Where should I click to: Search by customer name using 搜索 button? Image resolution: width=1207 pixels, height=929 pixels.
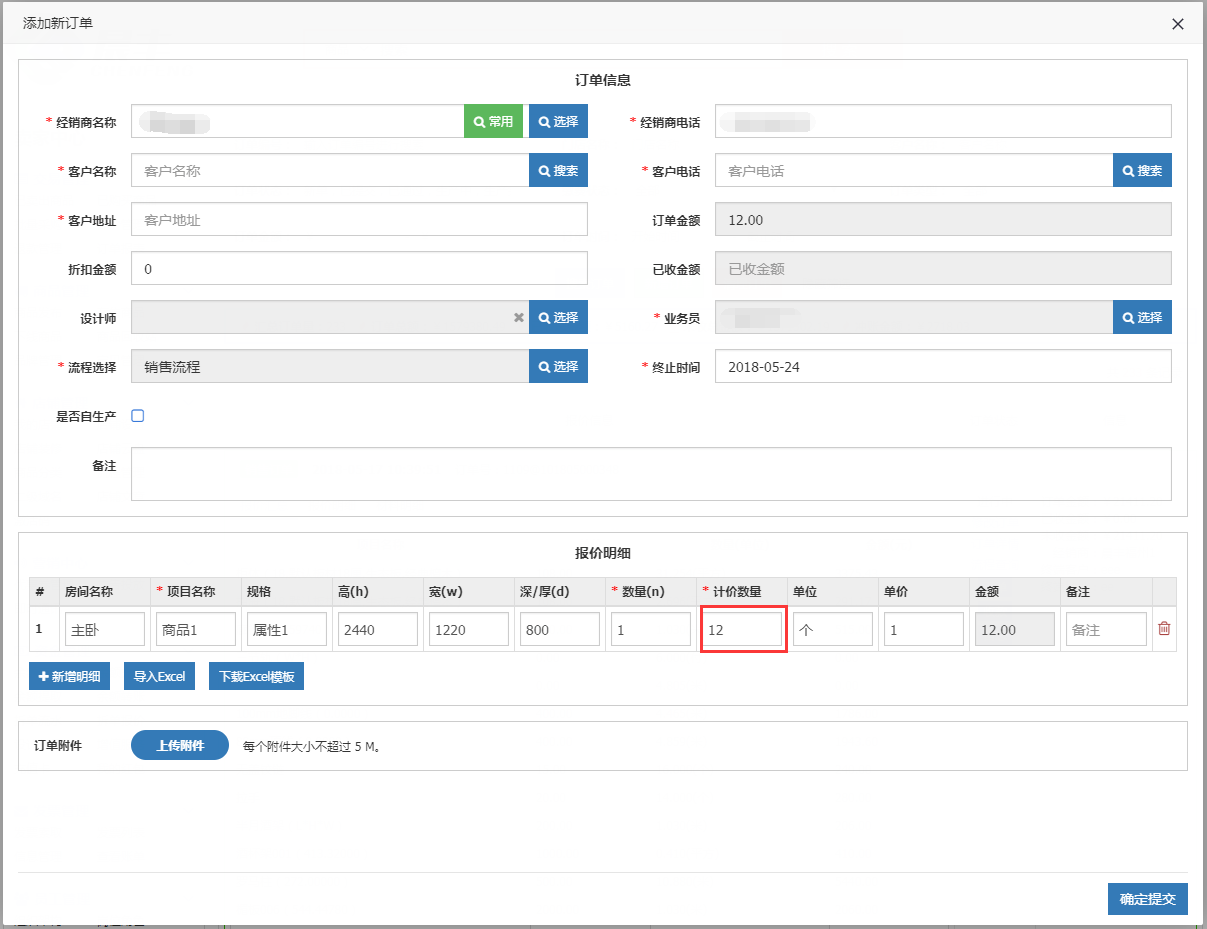point(558,170)
